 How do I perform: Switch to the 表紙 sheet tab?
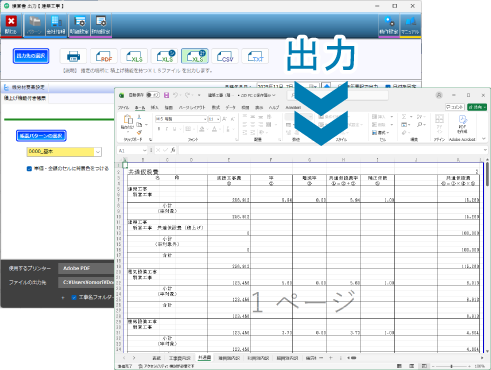156,358
